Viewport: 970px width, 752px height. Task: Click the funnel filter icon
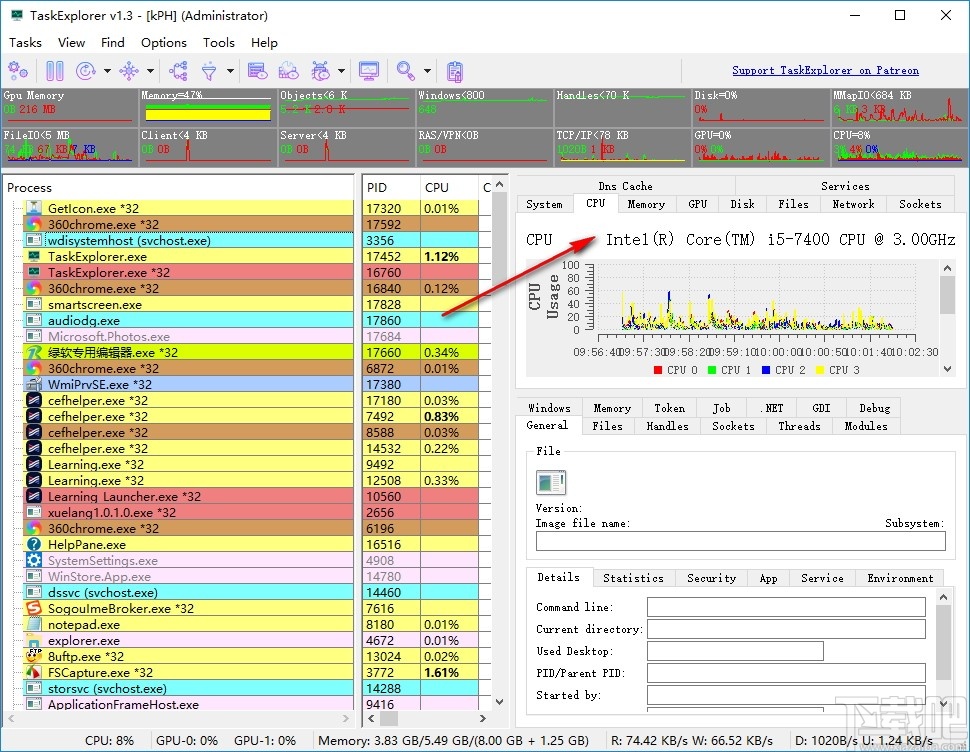point(209,71)
